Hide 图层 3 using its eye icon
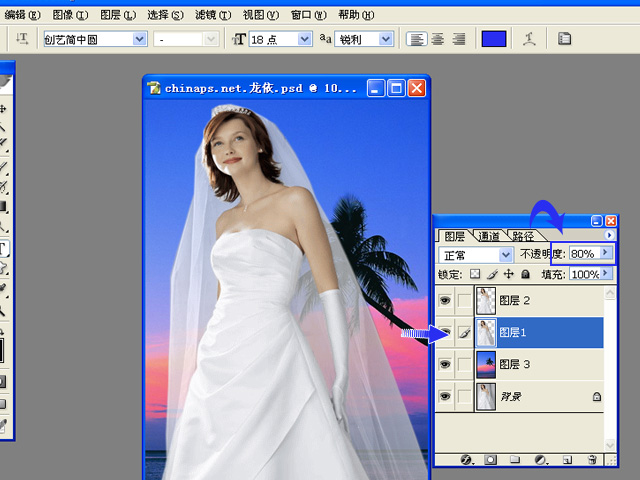640x480 pixels. [x=445, y=364]
